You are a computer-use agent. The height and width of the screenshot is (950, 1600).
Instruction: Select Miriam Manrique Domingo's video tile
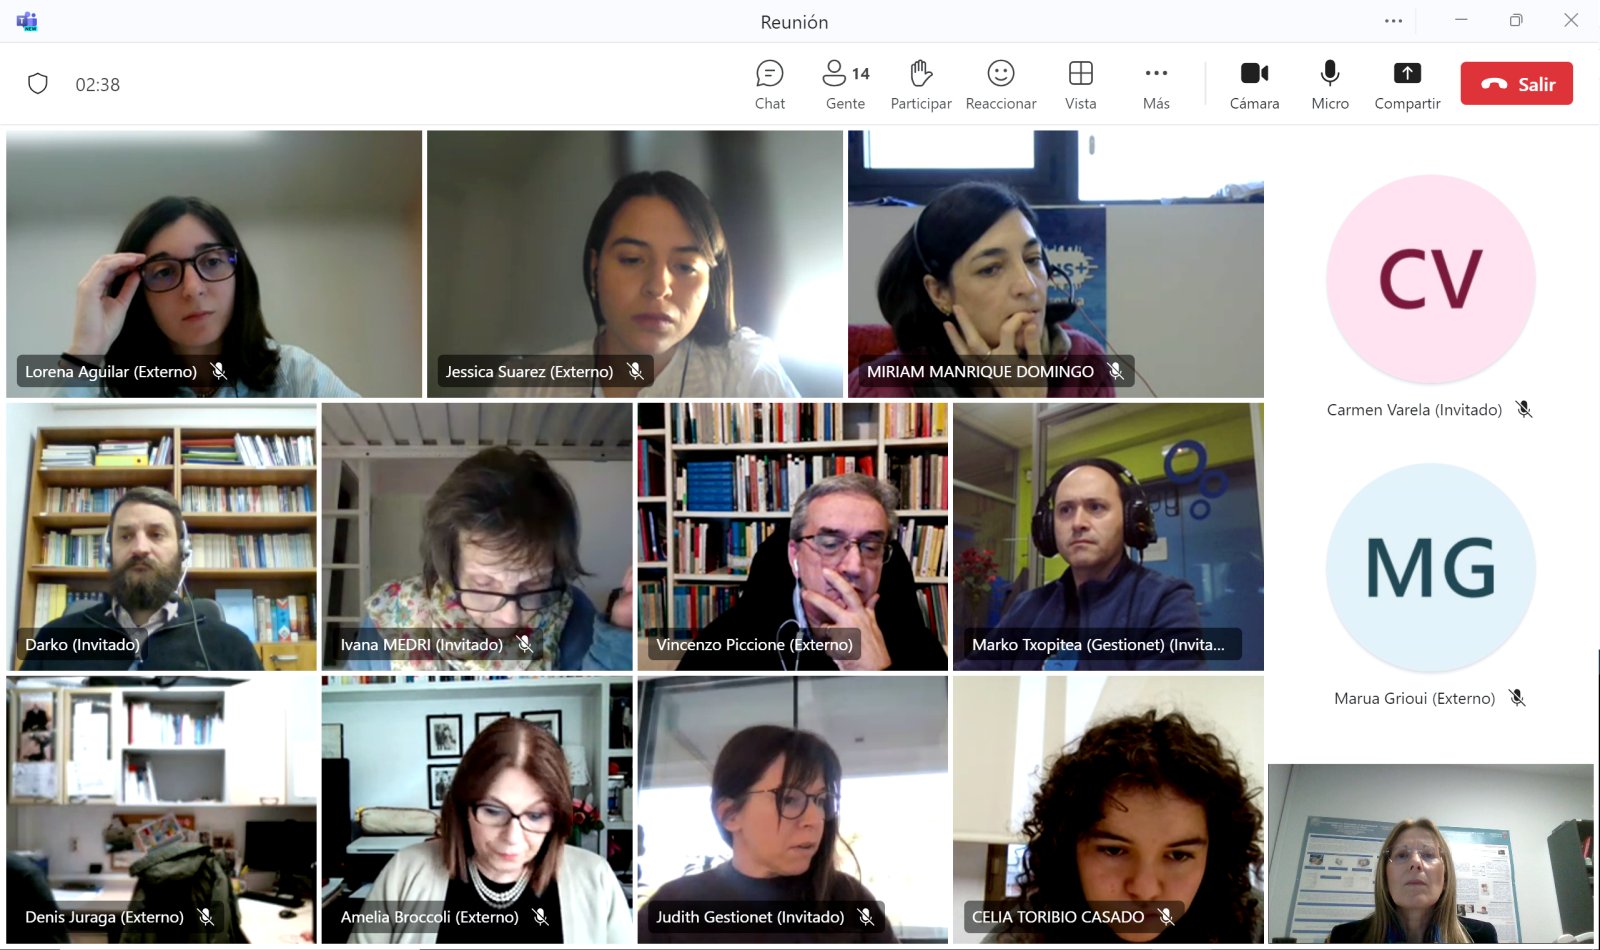[x=1056, y=264]
